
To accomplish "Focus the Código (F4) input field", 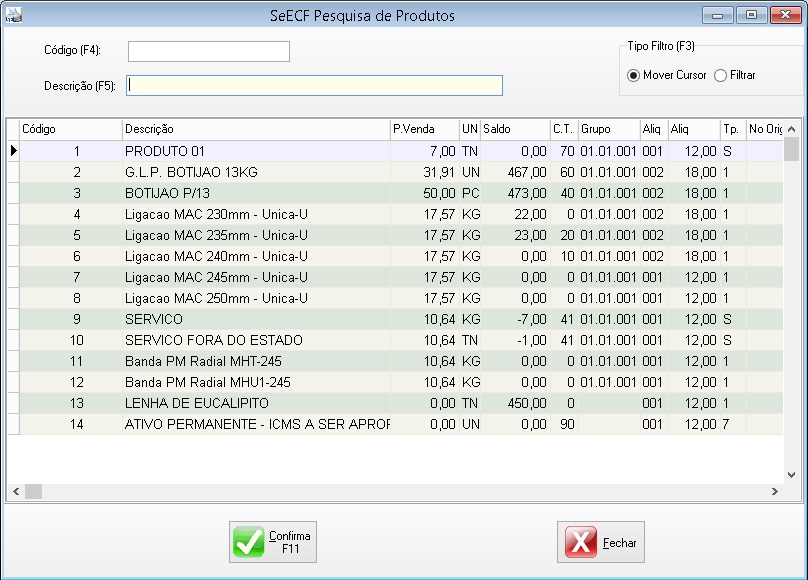I will click(208, 51).
